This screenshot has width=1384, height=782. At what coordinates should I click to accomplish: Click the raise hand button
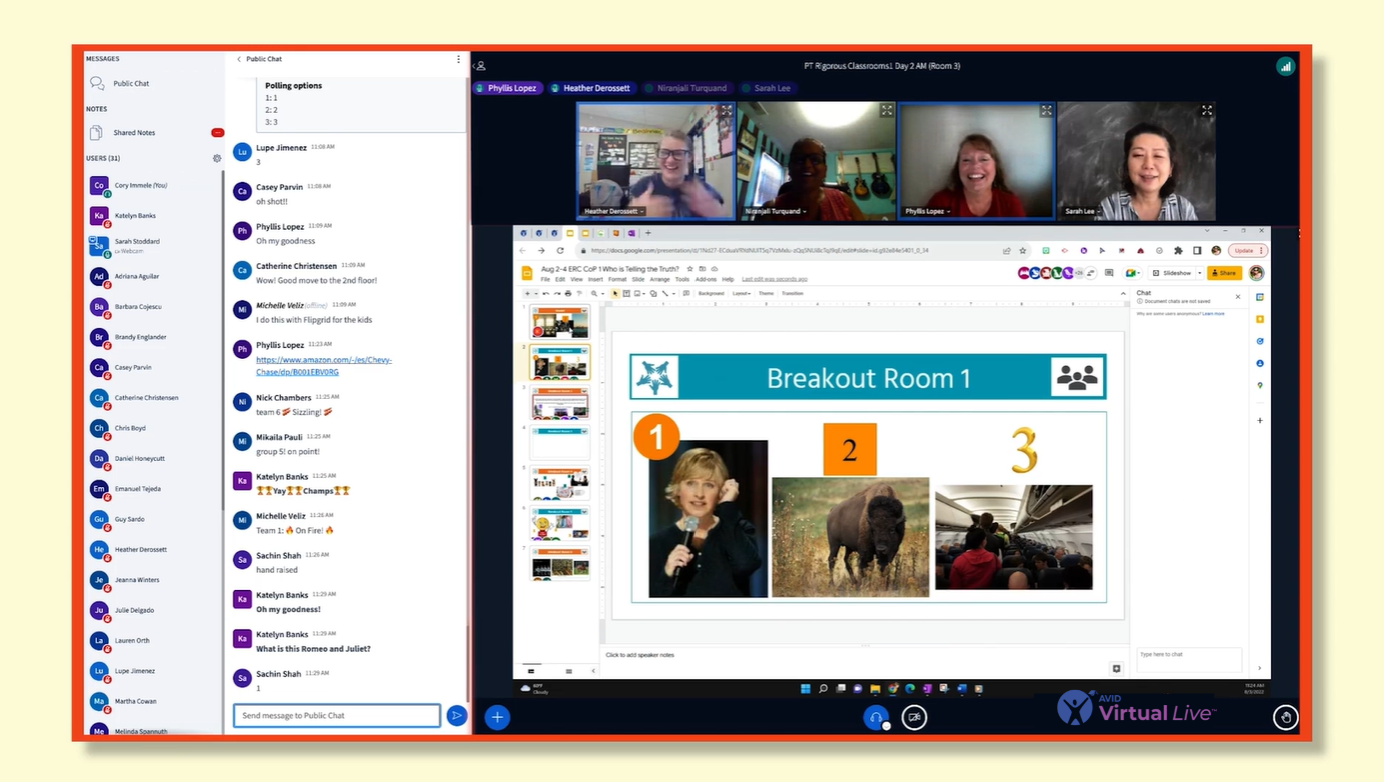1286,716
